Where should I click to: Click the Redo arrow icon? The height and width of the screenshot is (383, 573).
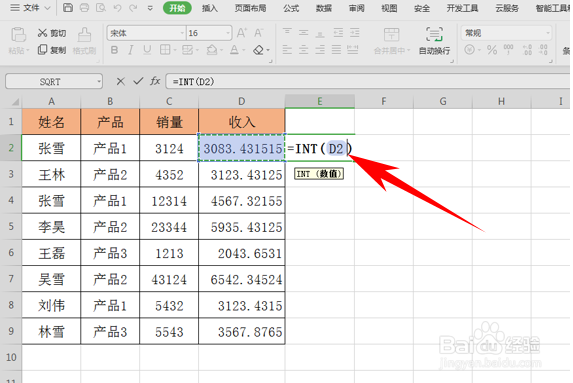[133, 8]
